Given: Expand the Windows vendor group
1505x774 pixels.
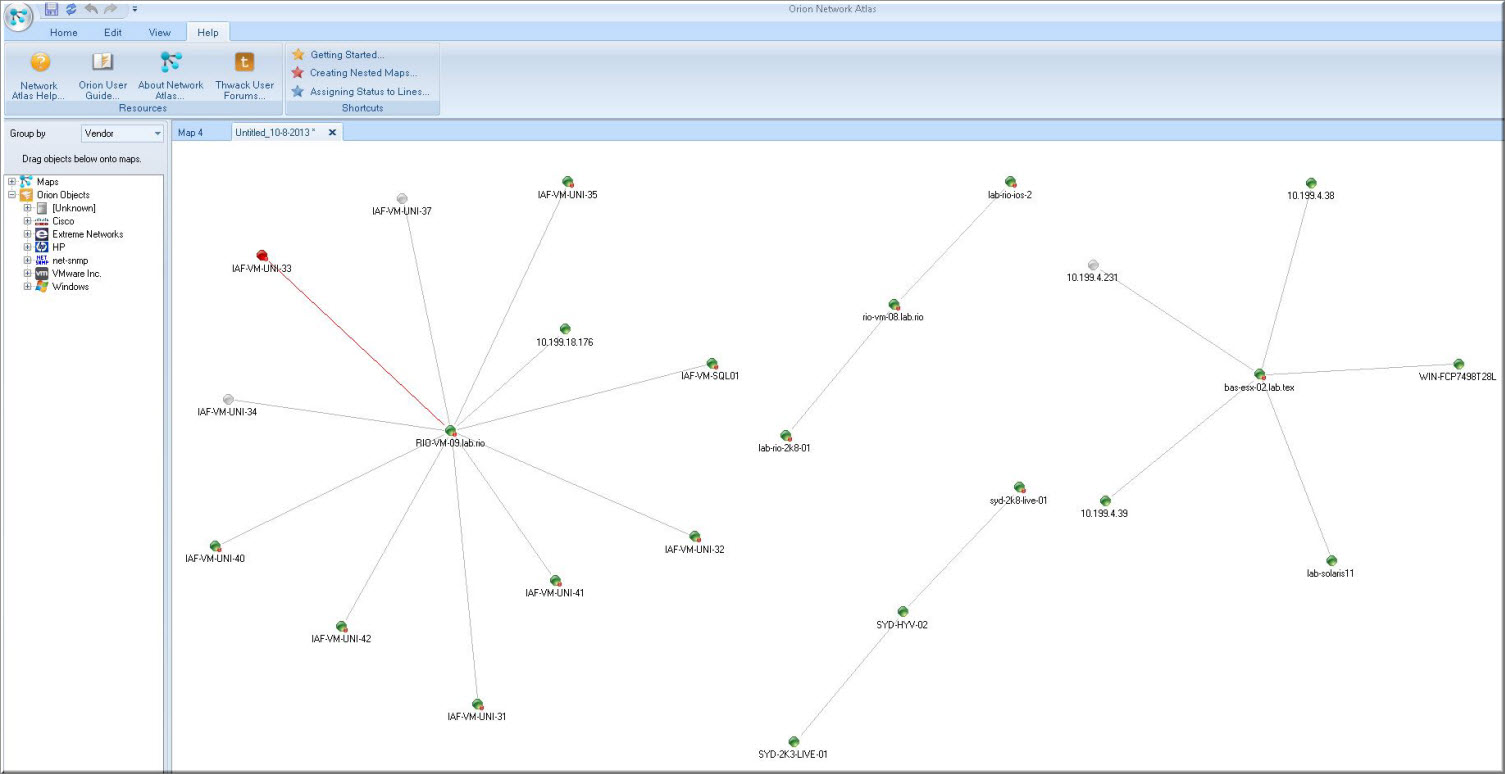Looking at the screenshot, I should click(28, 286).
